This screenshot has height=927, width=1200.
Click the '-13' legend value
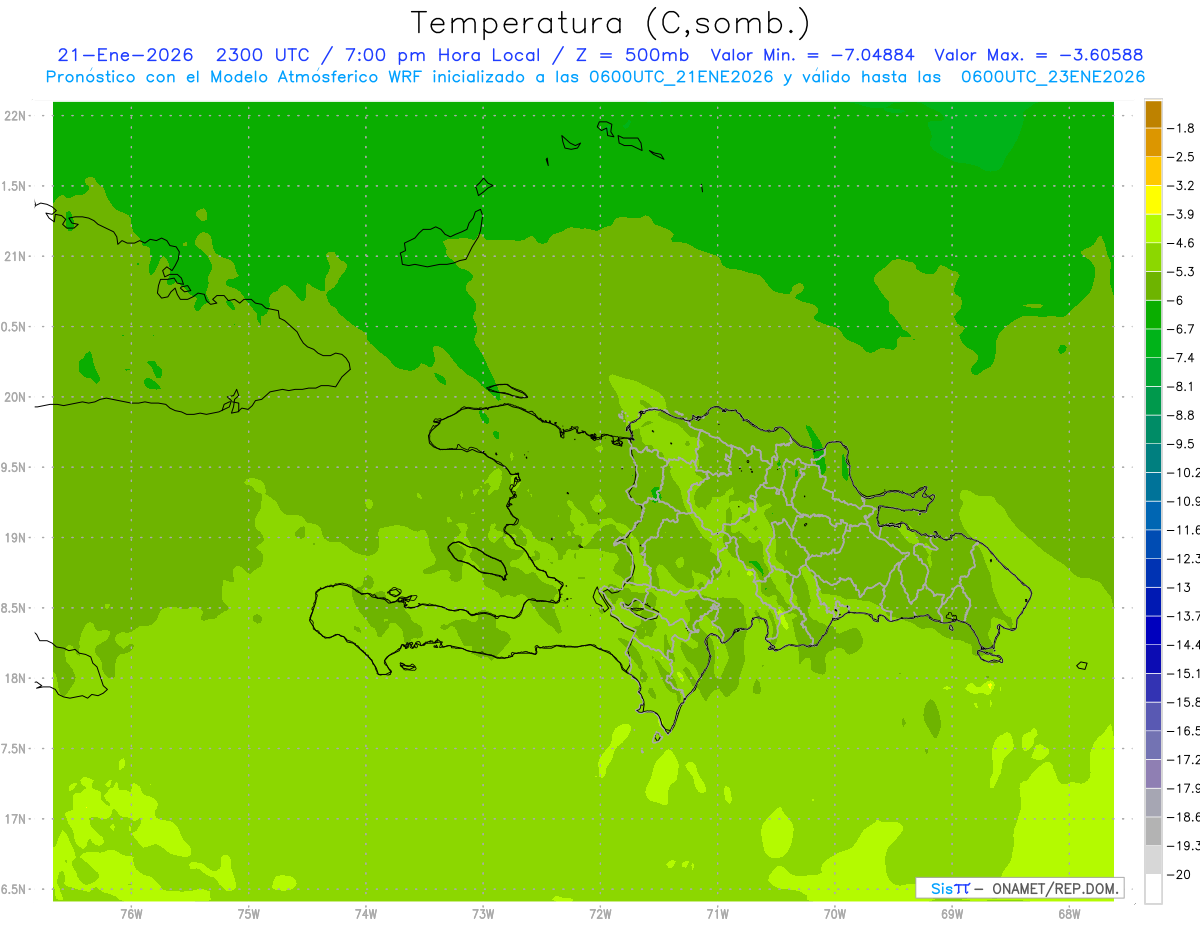[x=1179, y=587]
